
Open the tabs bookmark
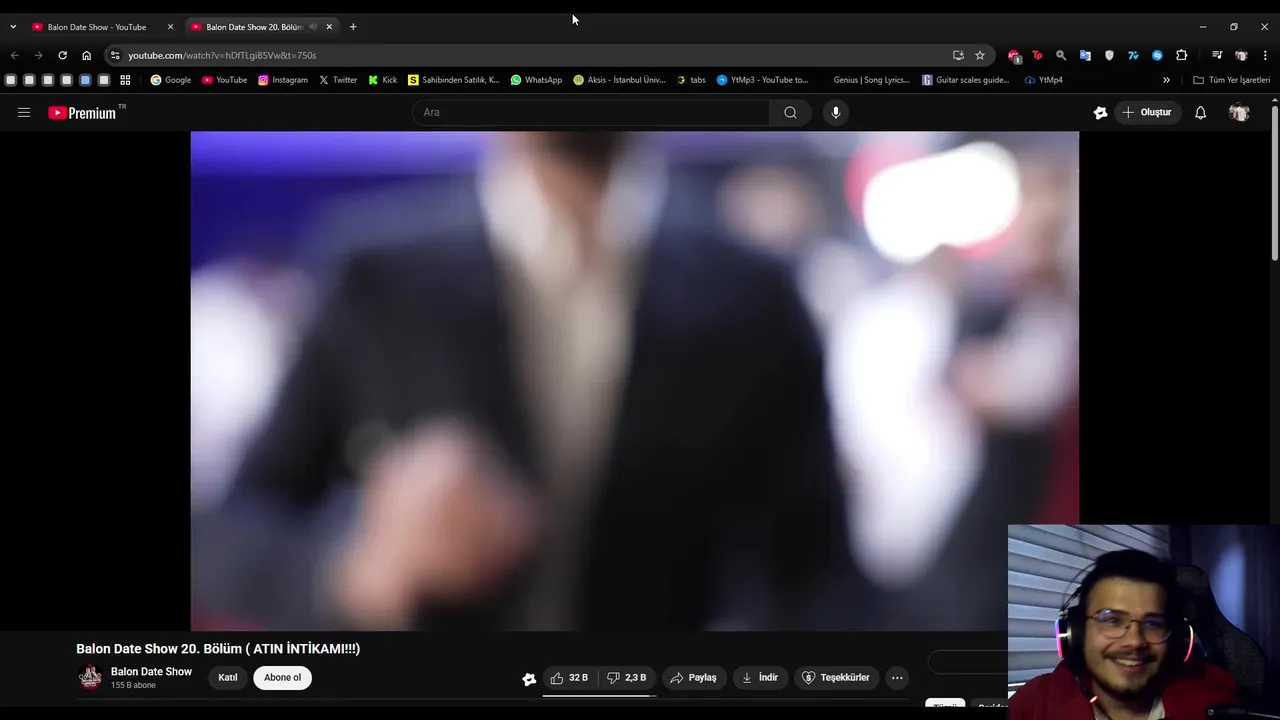click(x=691, y=80)
